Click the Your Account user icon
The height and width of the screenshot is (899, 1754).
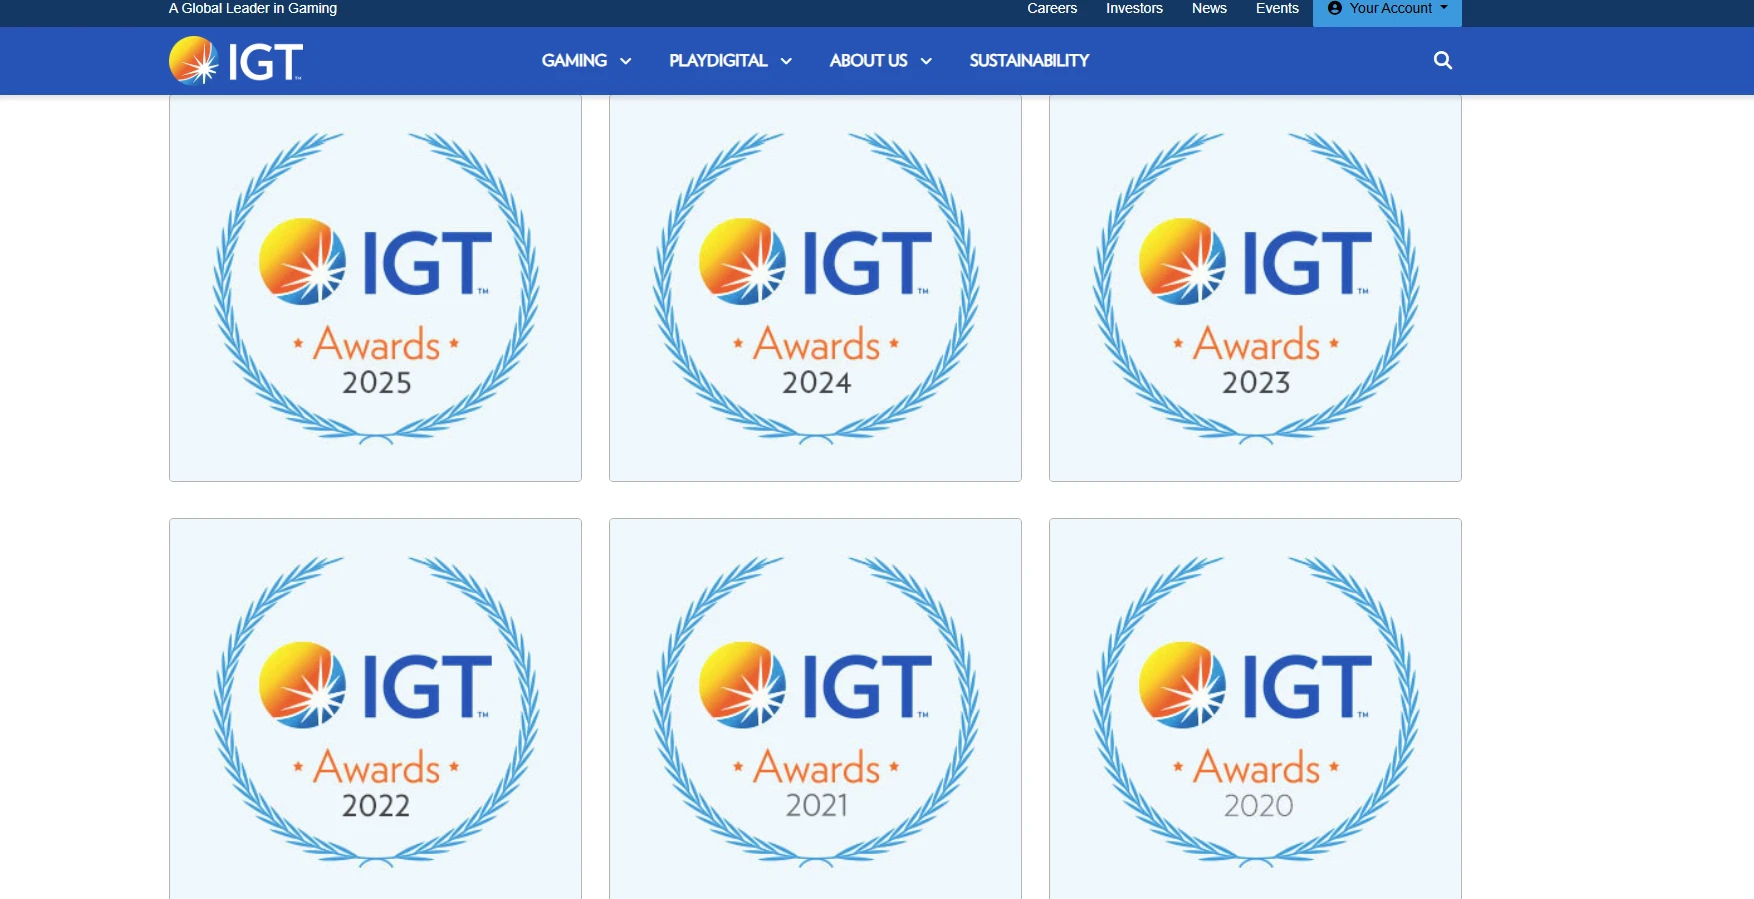tap(1334, 8)
